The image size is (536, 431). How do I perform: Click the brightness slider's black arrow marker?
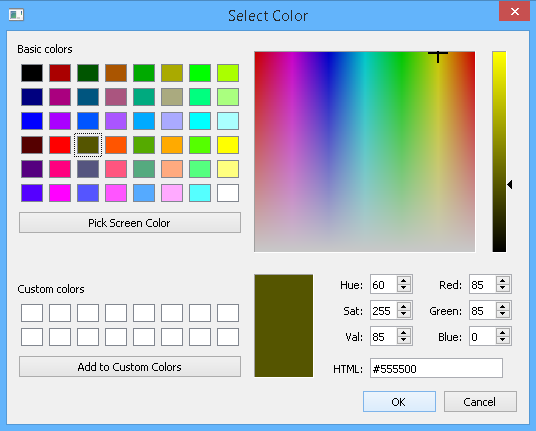[x=510, y=185]
